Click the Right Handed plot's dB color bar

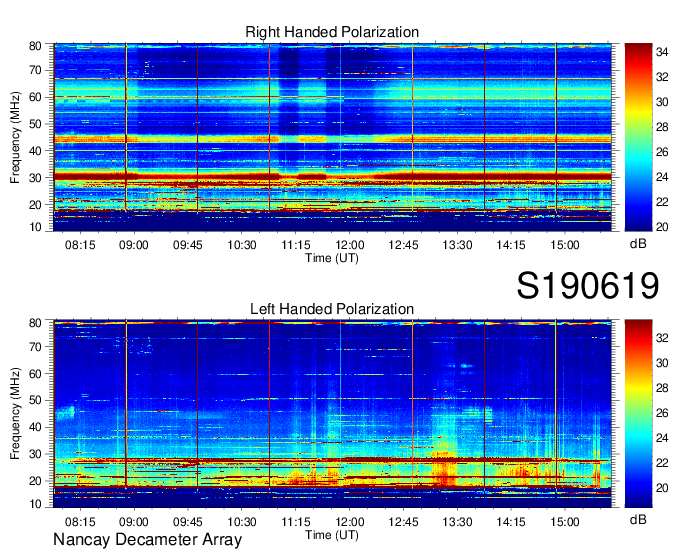[638, 137]
